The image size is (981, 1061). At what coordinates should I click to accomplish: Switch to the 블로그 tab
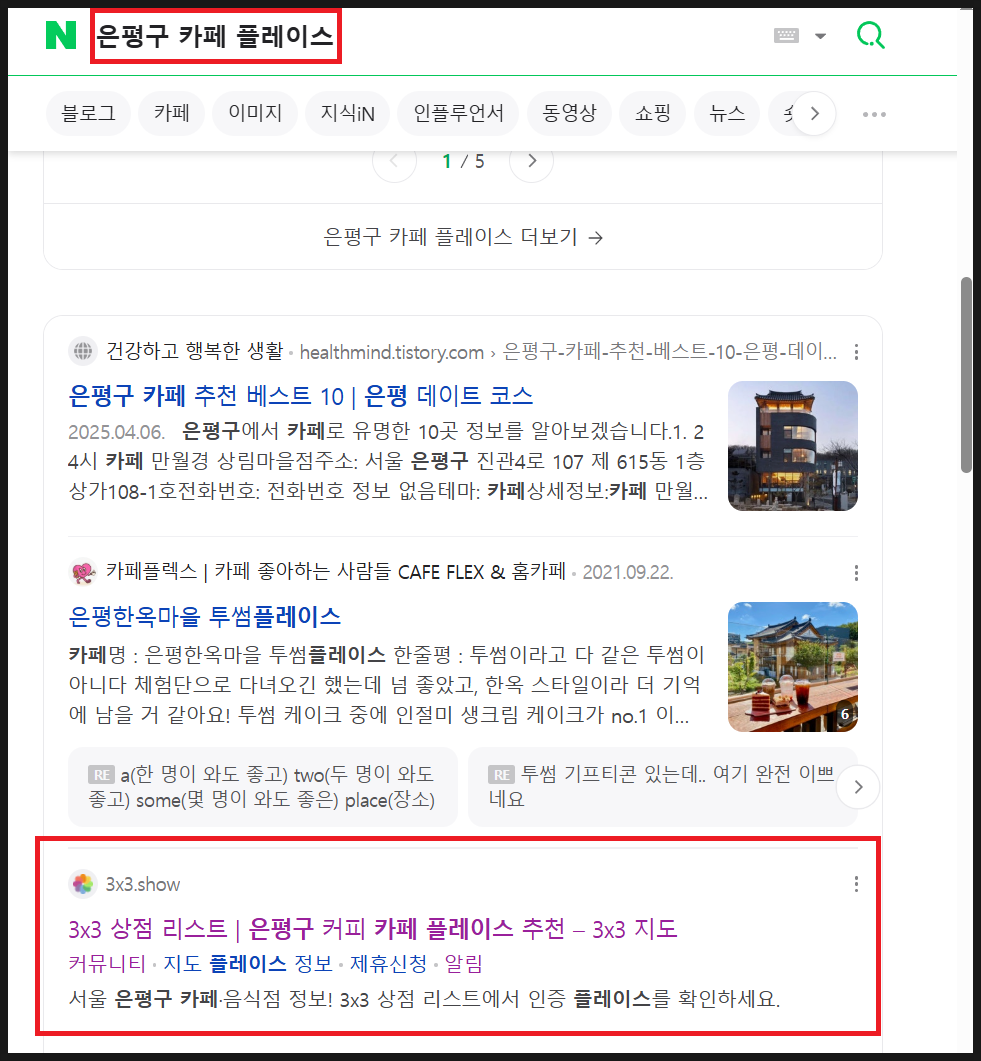coord(88,114)
